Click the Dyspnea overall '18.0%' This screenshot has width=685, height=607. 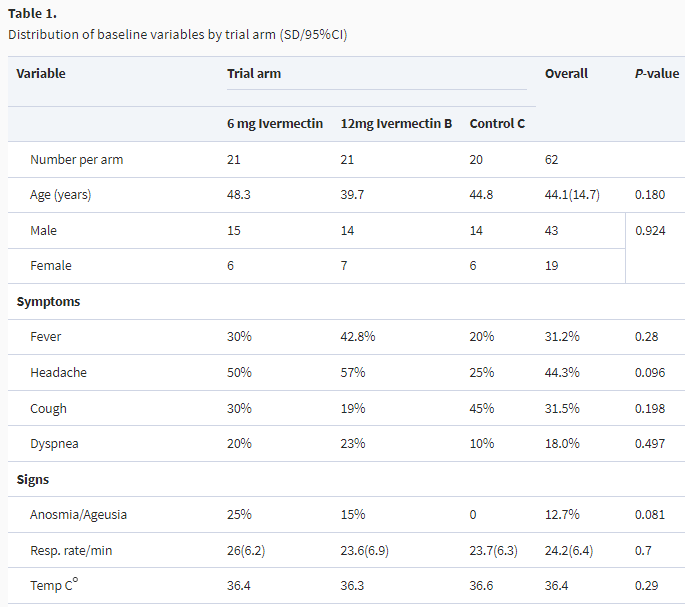(562, 444)
